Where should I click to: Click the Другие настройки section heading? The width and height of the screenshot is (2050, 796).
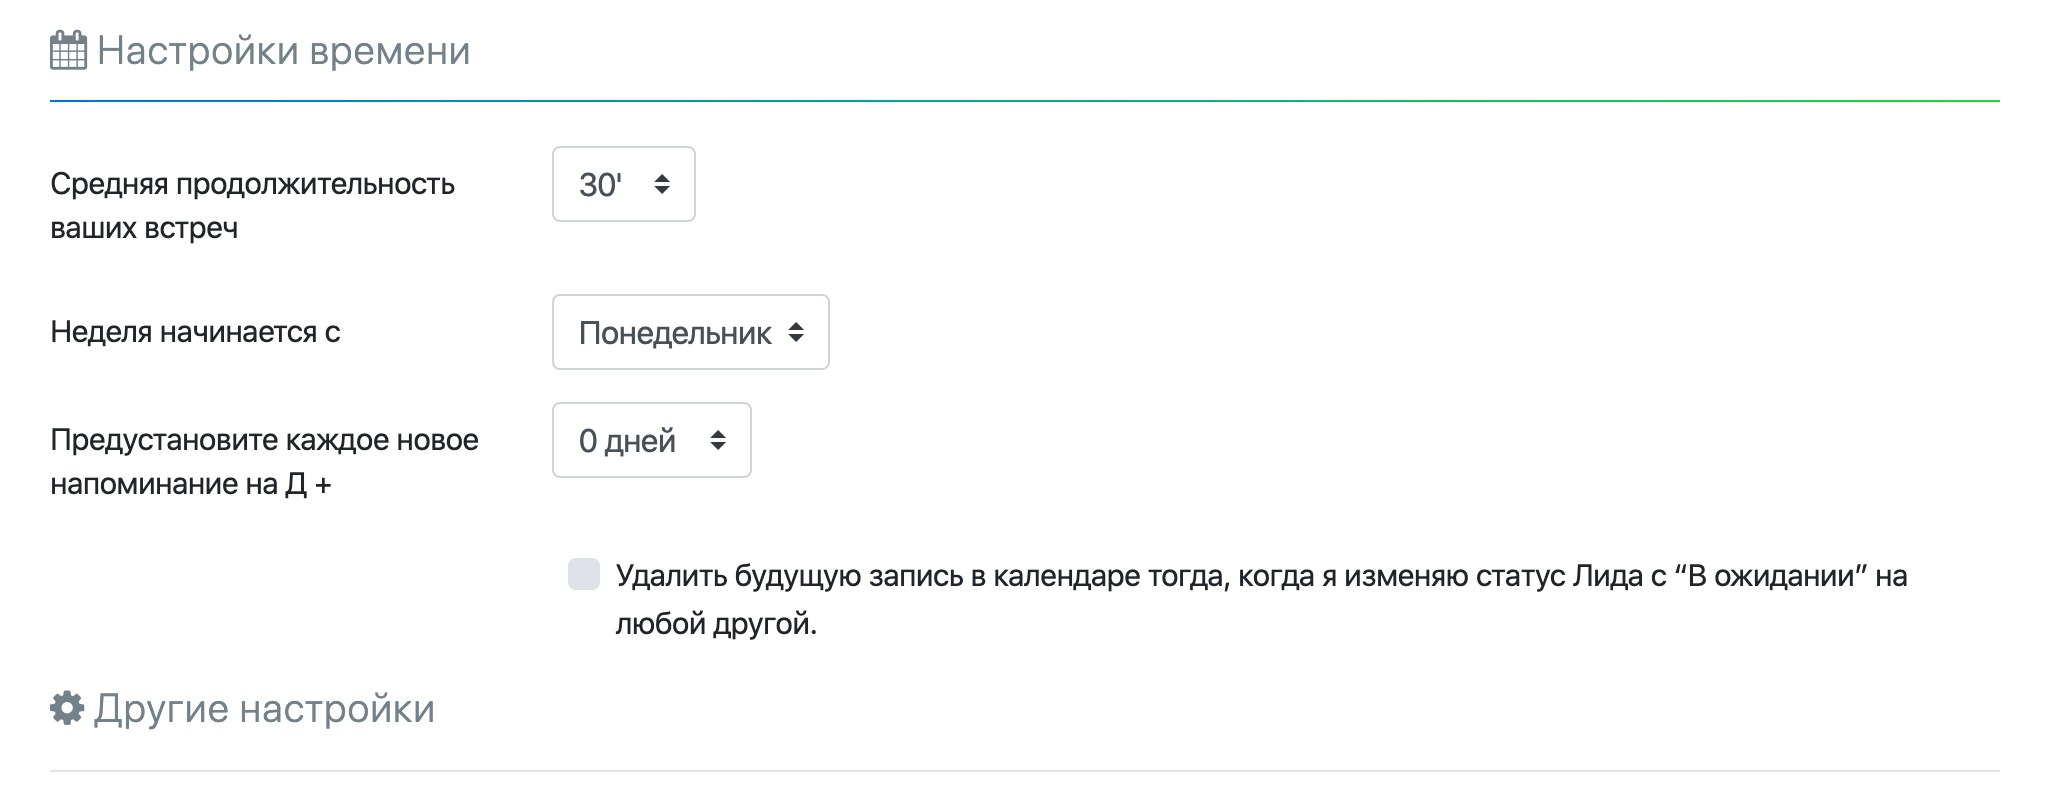tap(264, 709)
